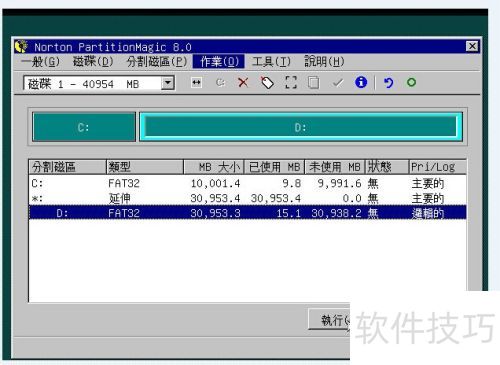Close the Norton PartitionMagic window
The width and height of the screenshot is (500, 365).
coord(472,46)
